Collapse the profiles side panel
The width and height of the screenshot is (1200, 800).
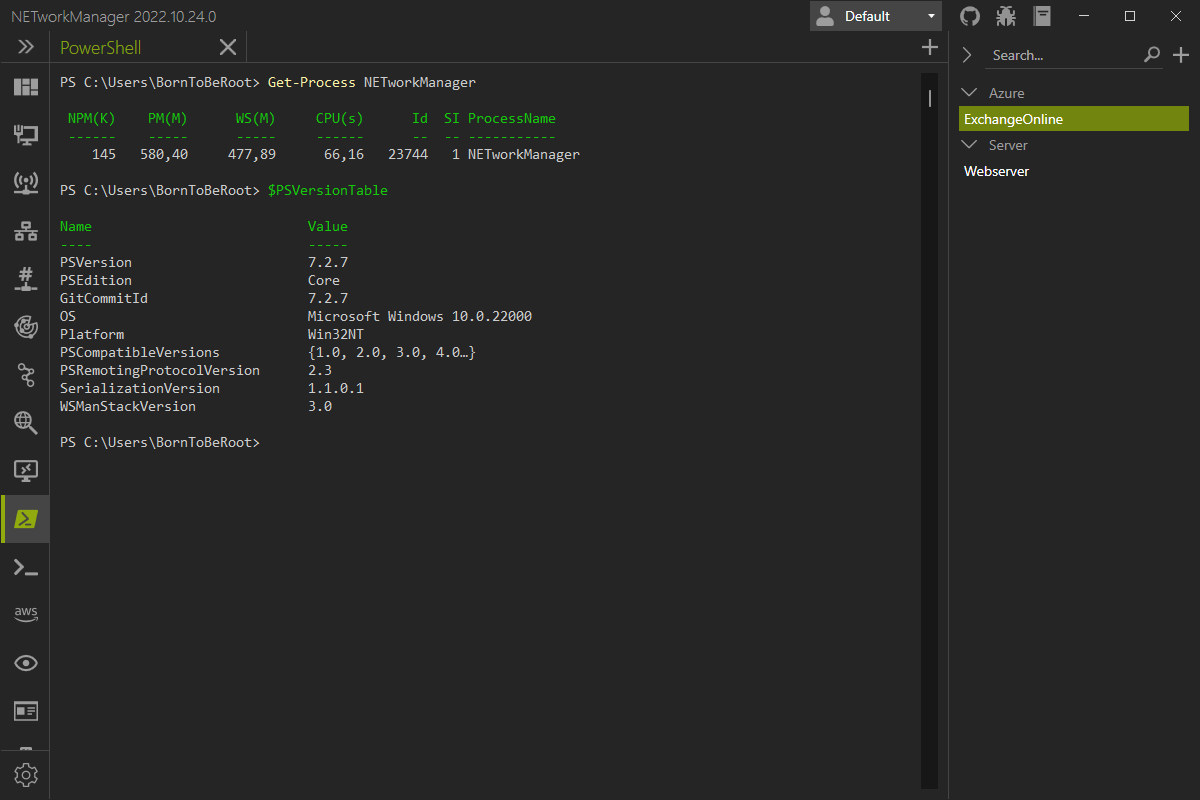pyautogui.click(x=967, y=55)
